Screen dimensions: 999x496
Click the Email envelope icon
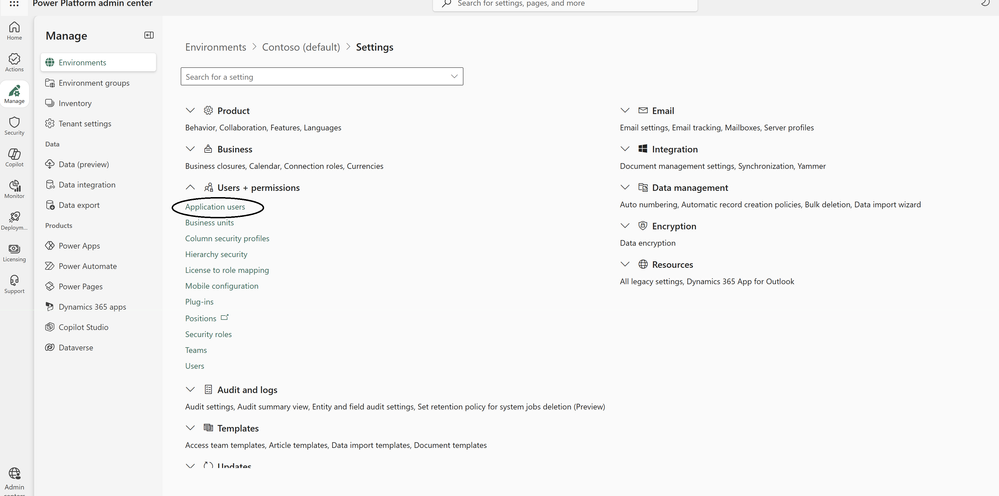(642, 110)
